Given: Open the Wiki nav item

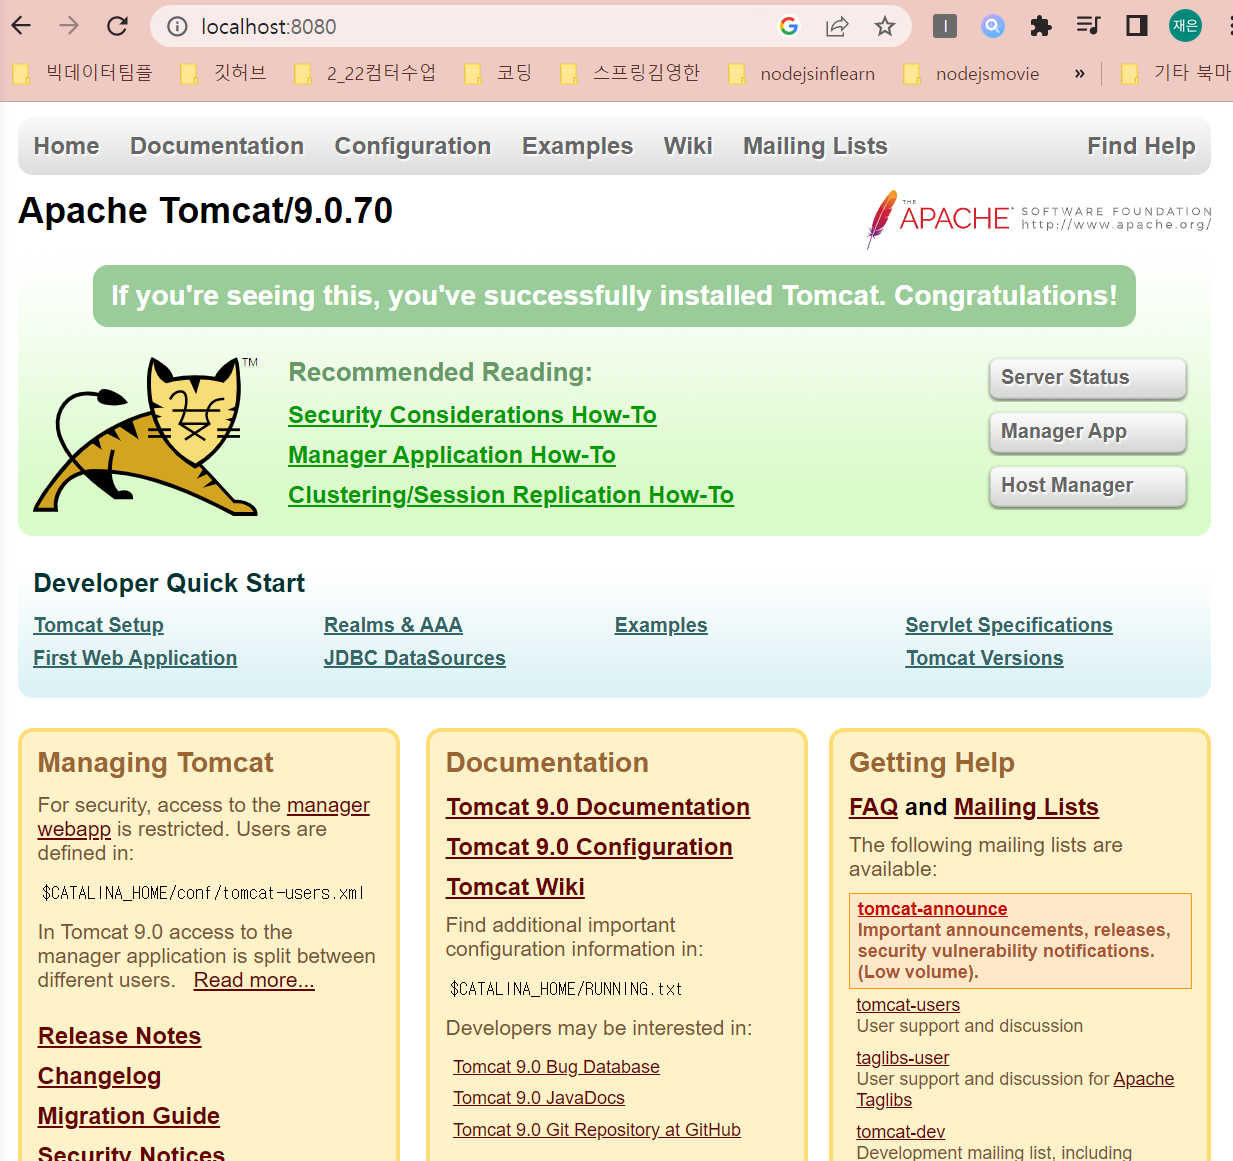Looking at the screenshot, I should (x=688, y=146).
